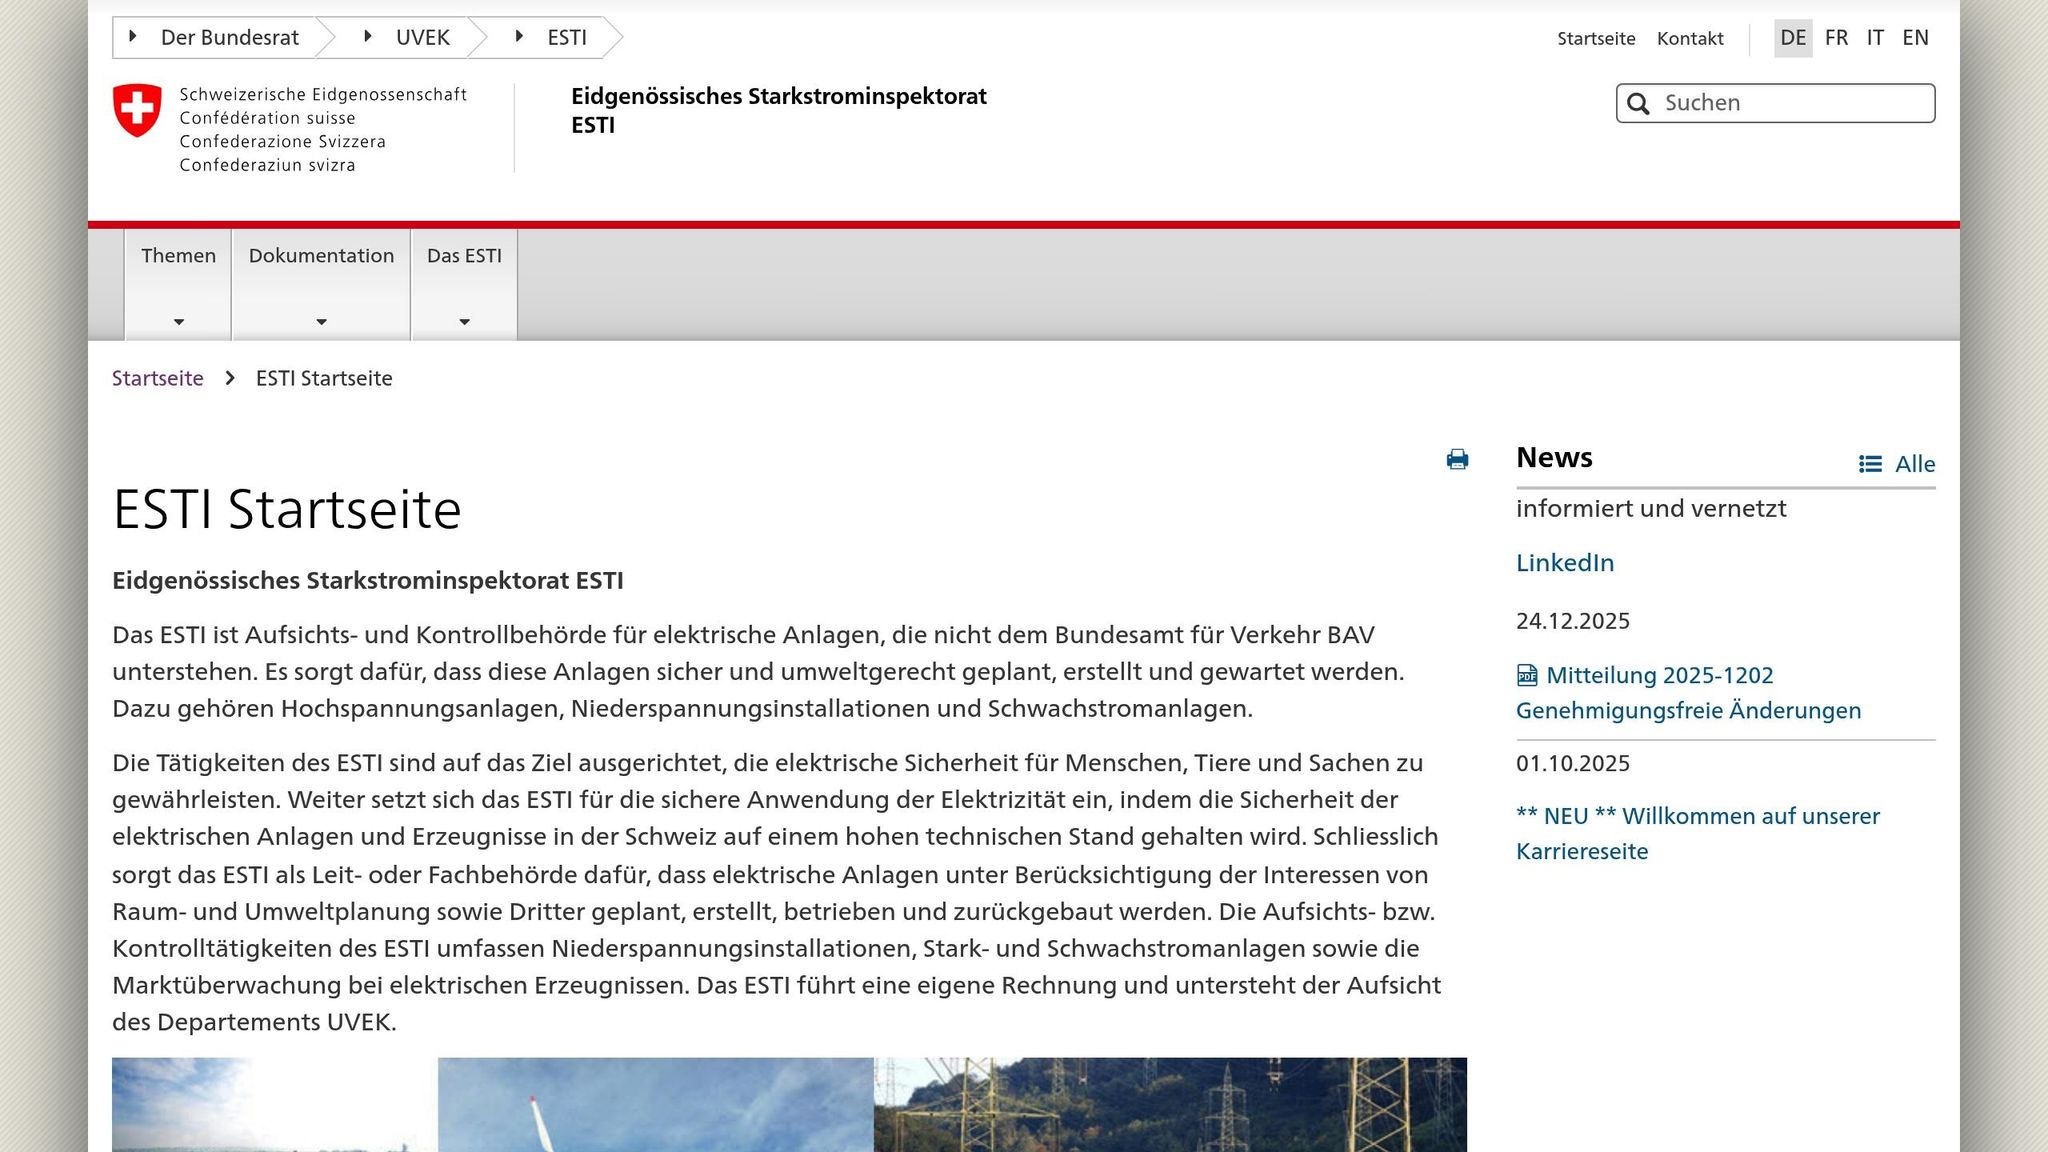Open the LinkedIn news link
Image resolution: width=2048 pixels, height=1152 pixels.
(x=1565, y=563)
